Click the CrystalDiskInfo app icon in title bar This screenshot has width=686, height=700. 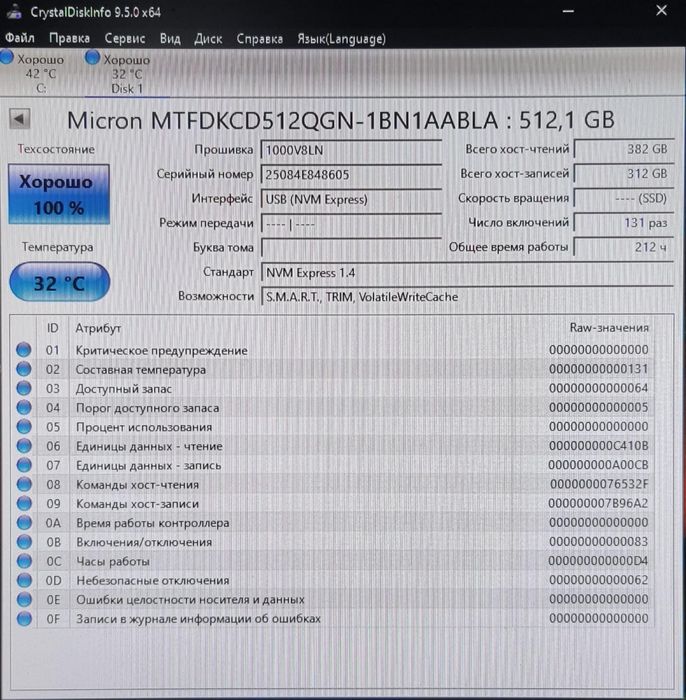[x=14, y=12]
